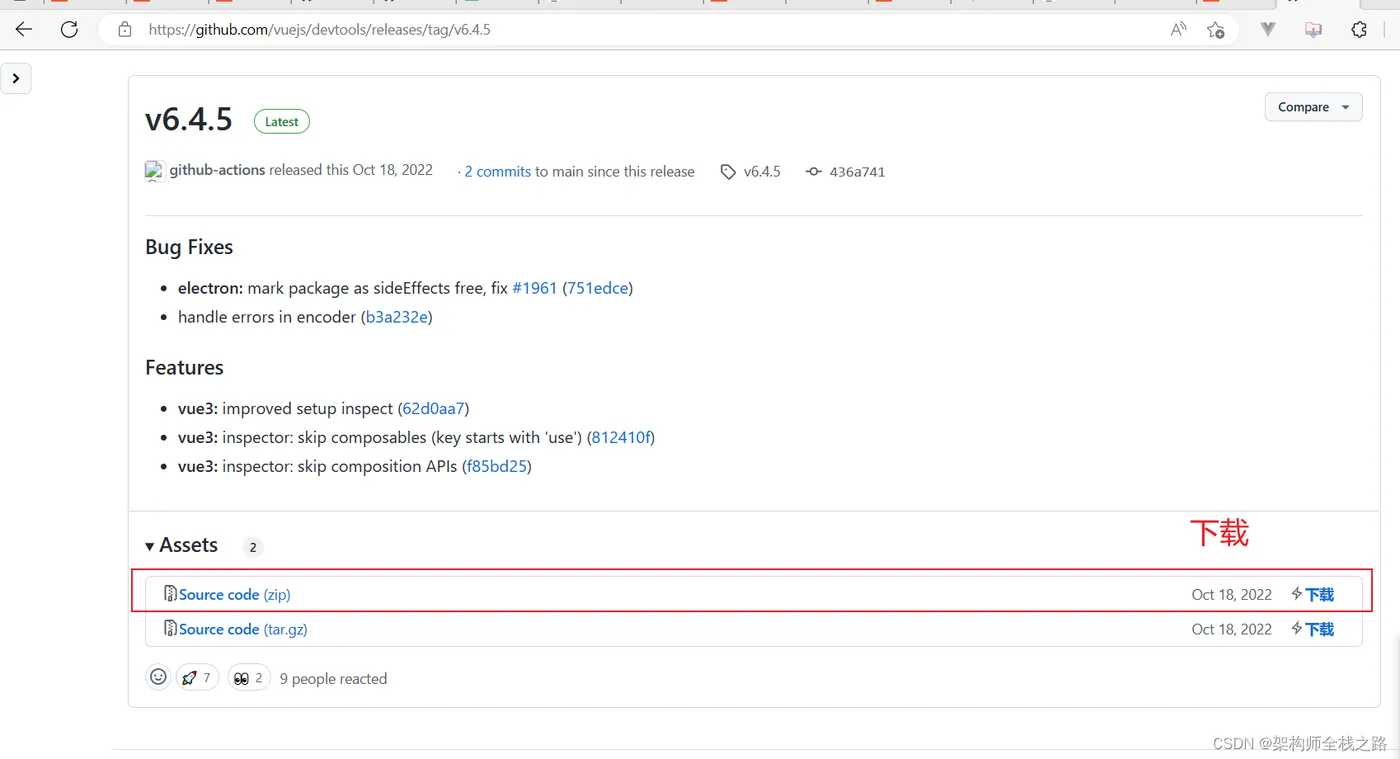The height and width of the screenshot is (759, 1400).
Task: Open the github-actions author link
Action: tap(217, 170)
